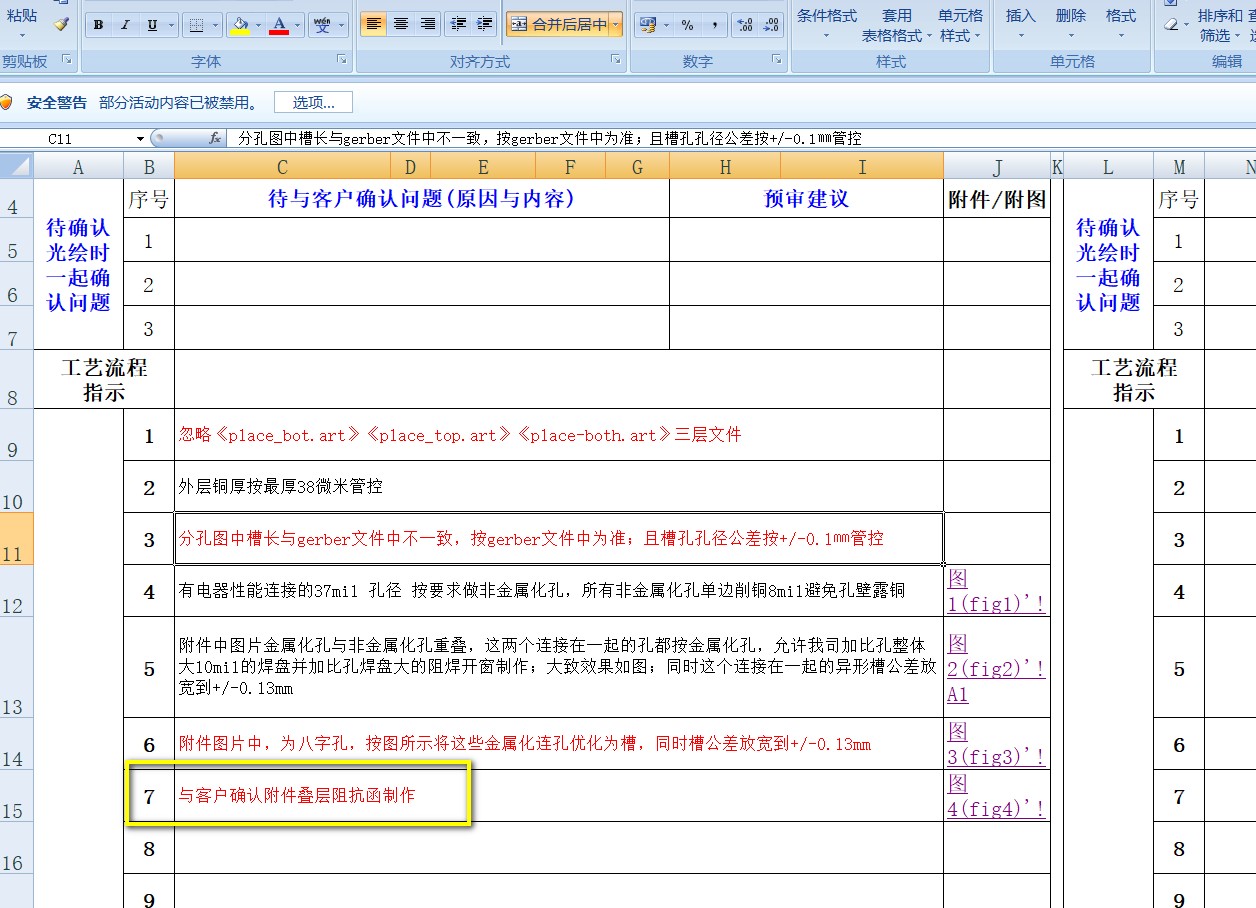Open Delete cells (删除) menu
Screen dimensions: 1256x908
coord(1071,24)
